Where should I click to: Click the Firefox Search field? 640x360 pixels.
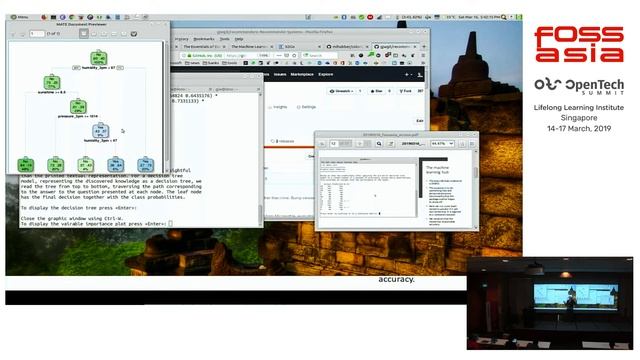[320, 55]
